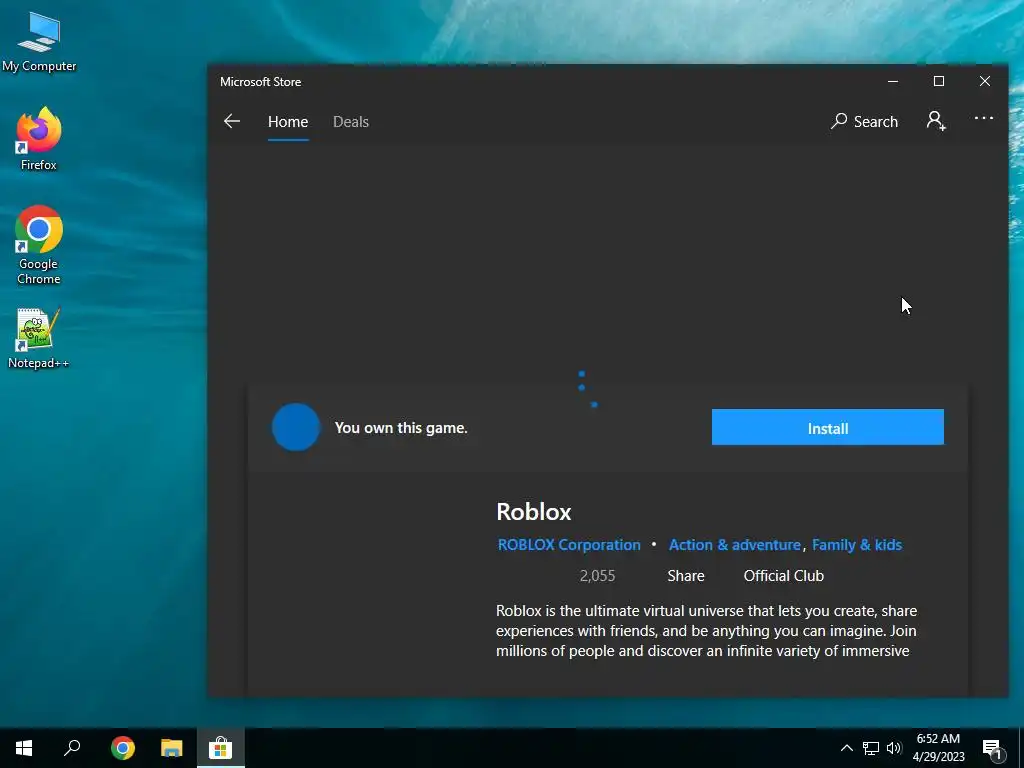Click Microsoft Store taskbar icon
Screen dimensions: 1024x768
point(221,748)
